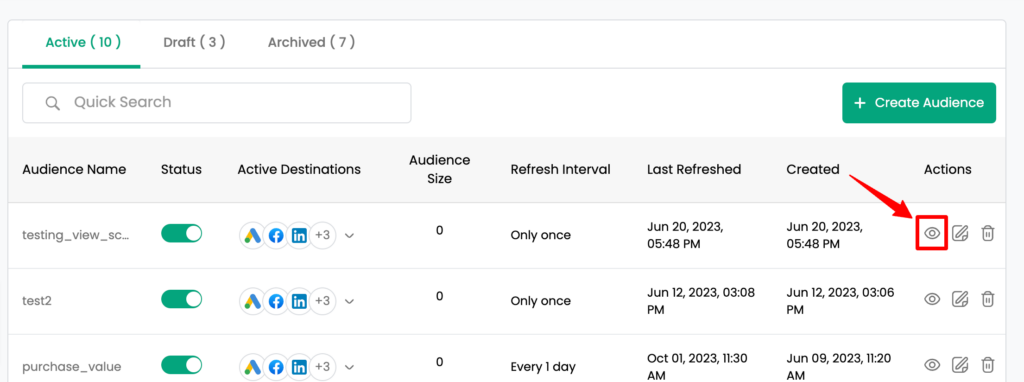The image size is (1024, 382).
Task: Click the testing_view_sc... audience name
Action: coord(76,235)
